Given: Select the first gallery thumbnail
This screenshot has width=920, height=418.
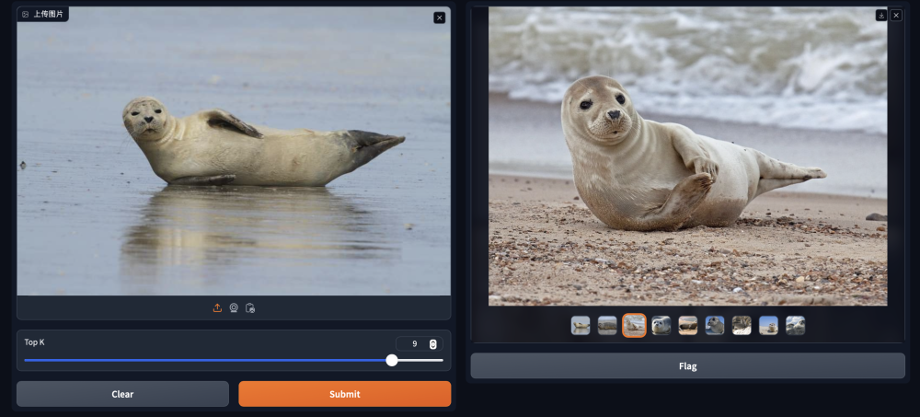Looking at the screenshot, I should click(580, 325).
